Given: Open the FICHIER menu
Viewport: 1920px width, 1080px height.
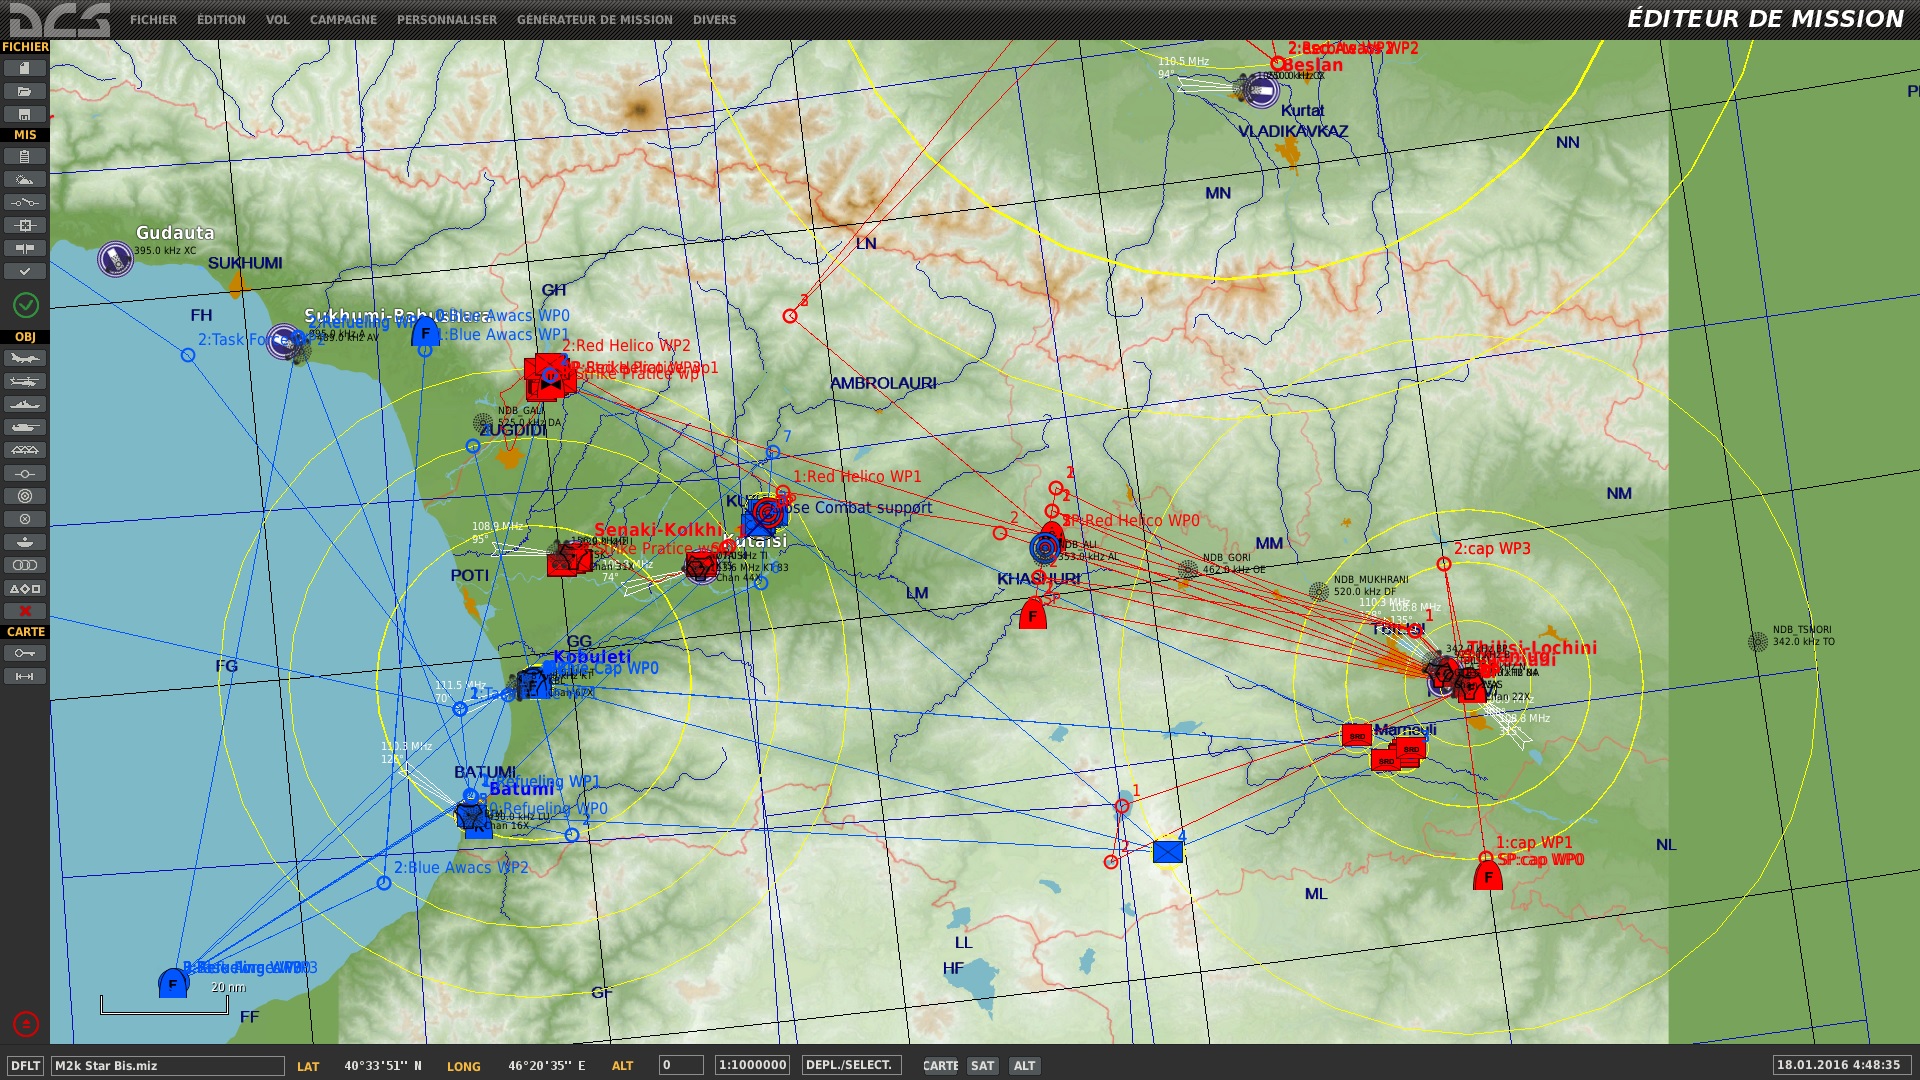Looking at the screenshot, I should (153, 19).
